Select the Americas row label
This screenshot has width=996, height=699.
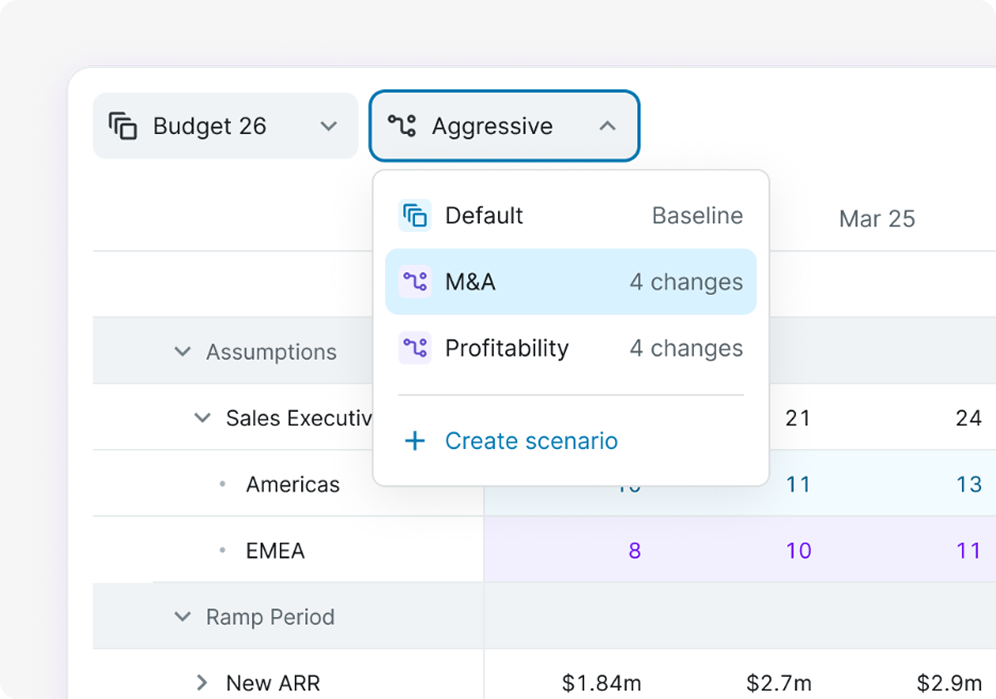point(293,485)
